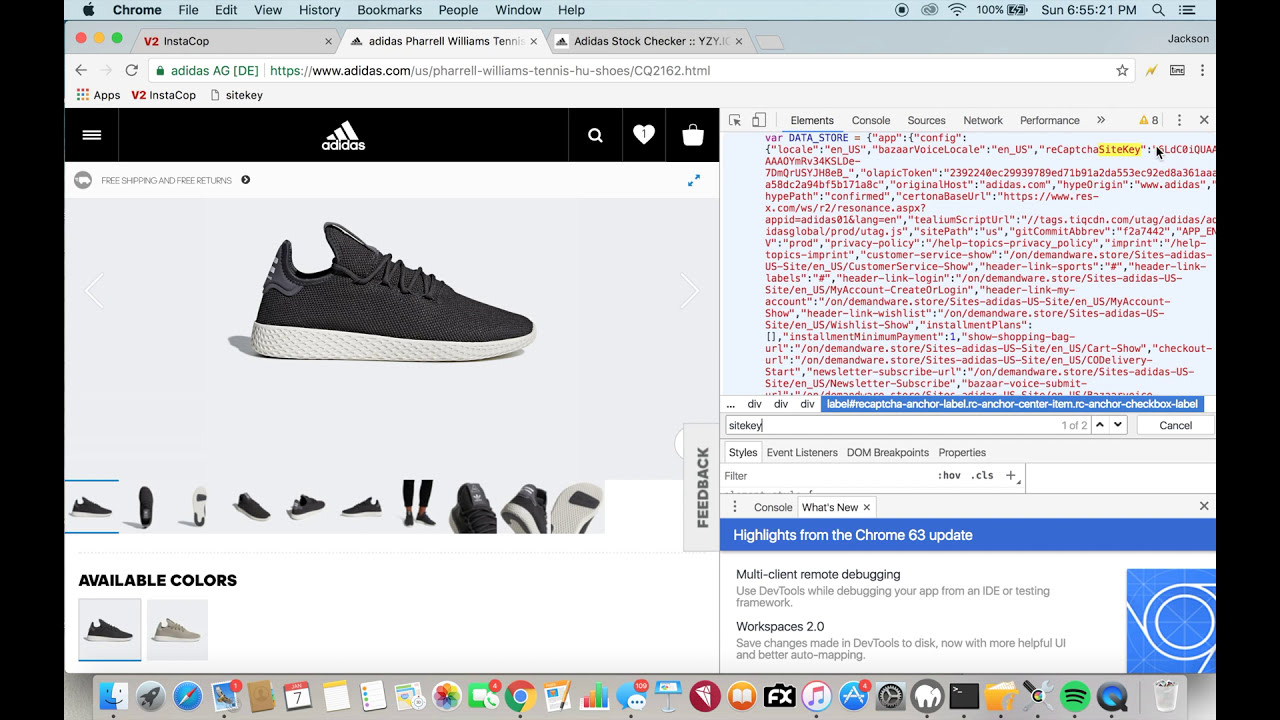Click the address bar URL
The image size is (1280, 720).
coord(490,71)
